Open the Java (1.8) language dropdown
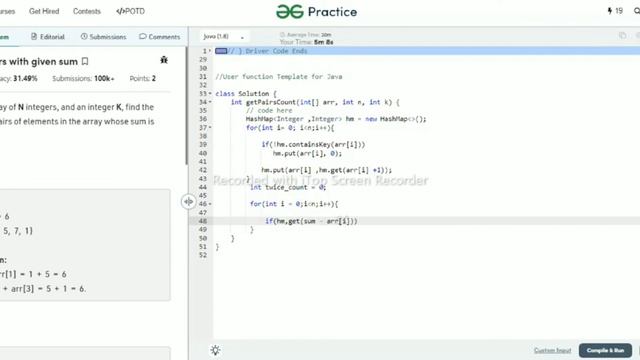 (223, 37)
